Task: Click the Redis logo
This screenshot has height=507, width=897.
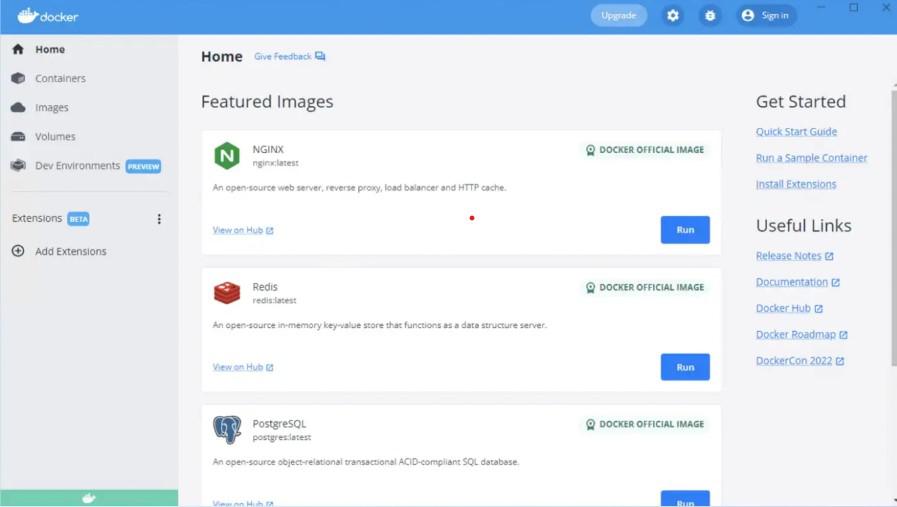Action: coord(227,292)
